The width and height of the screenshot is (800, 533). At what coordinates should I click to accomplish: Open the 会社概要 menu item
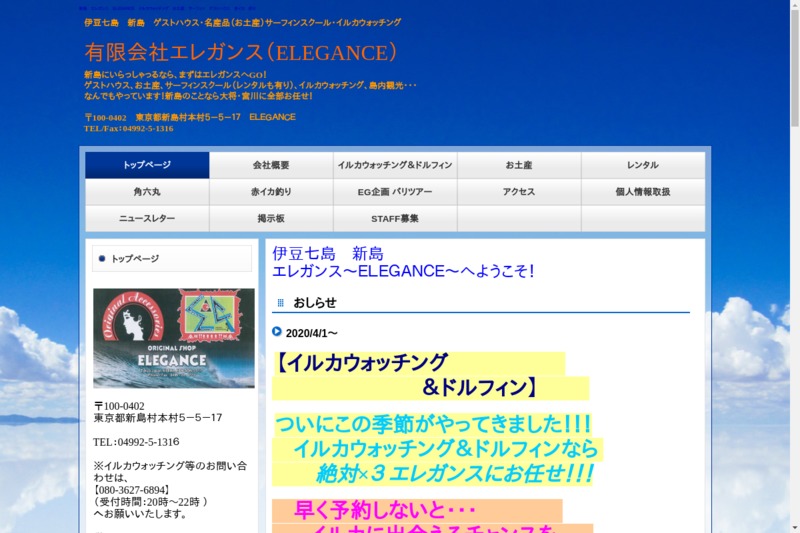click(x=271, y=165)
